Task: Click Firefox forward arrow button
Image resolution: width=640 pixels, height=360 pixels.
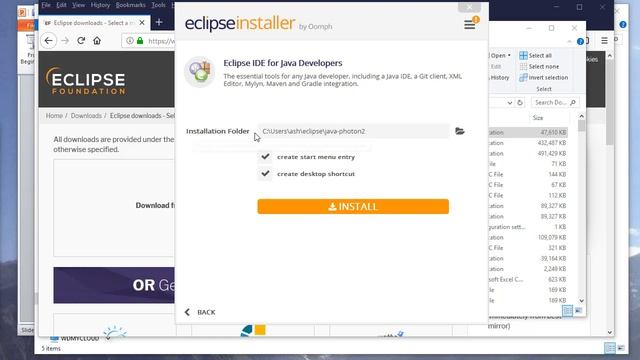Action: 65,41
